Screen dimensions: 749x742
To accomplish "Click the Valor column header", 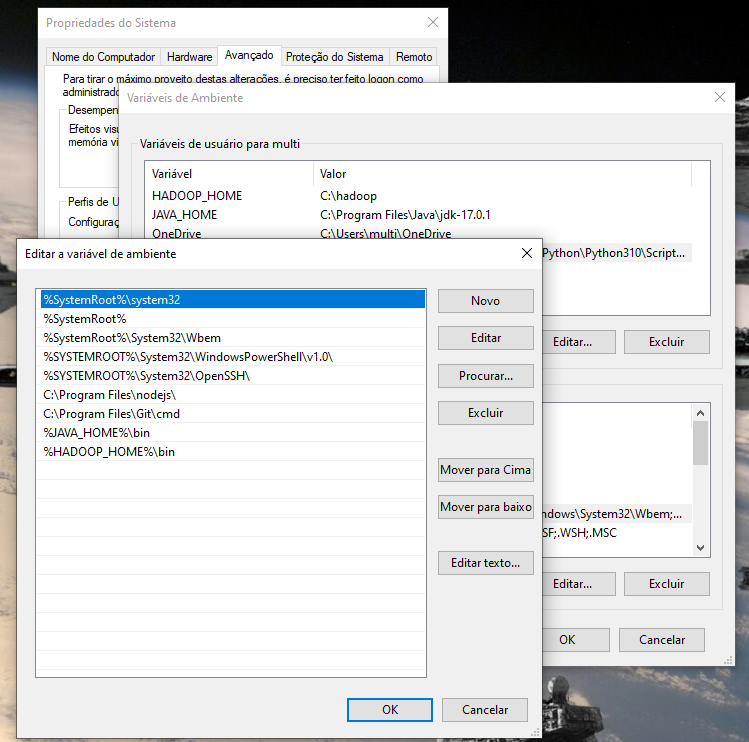I will 503,174.
